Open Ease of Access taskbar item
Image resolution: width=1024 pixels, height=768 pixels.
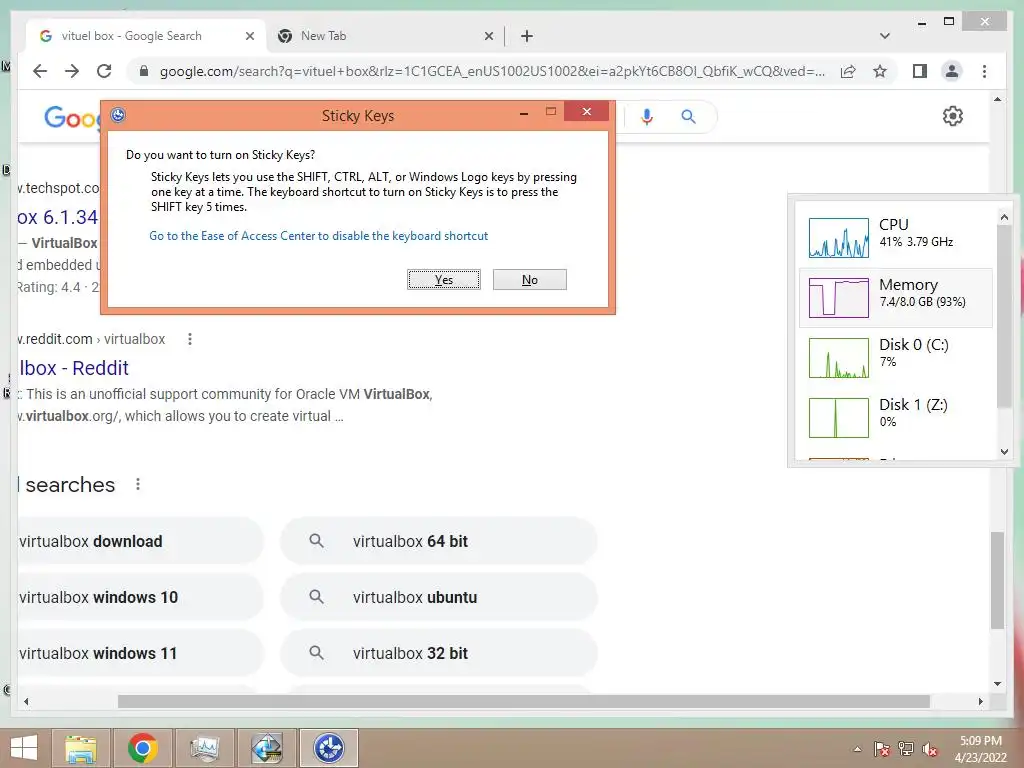click(328, 748)
